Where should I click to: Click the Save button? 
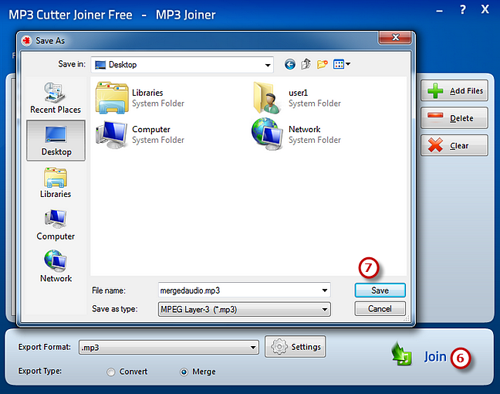tap(380, 290)
